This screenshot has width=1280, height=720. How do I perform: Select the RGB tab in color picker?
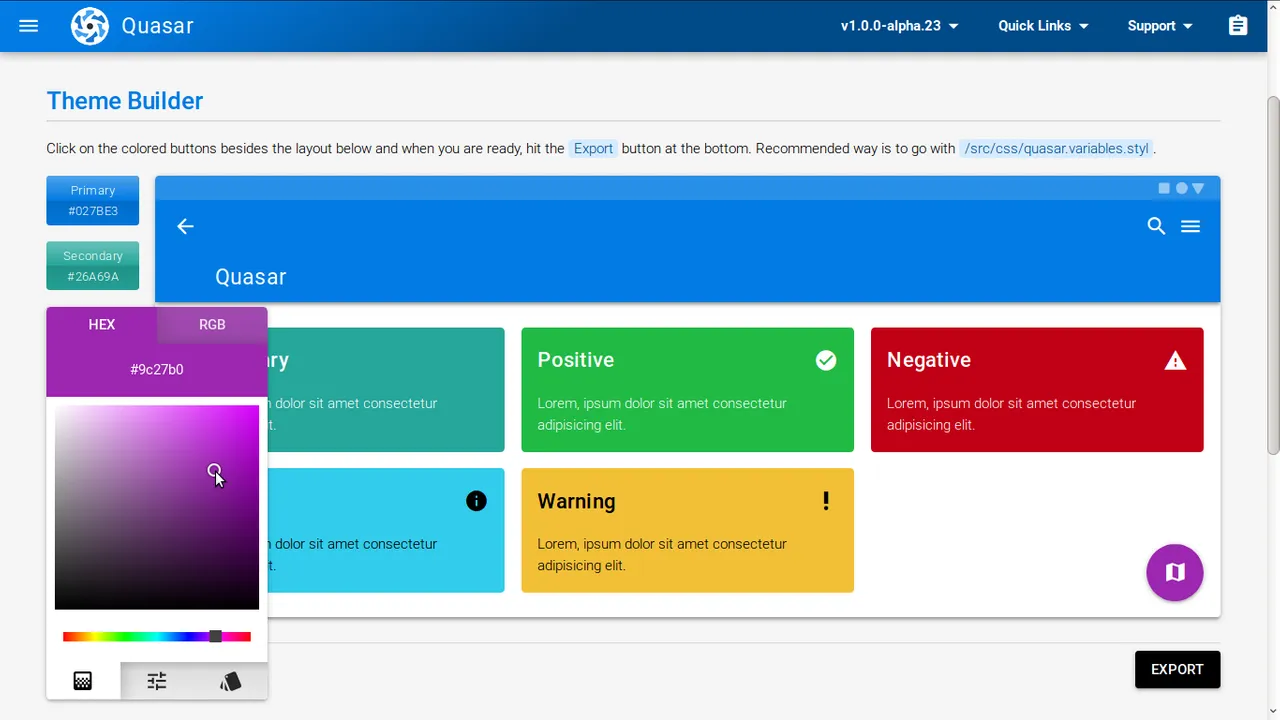pyautogui.click(x=212, y=324)
